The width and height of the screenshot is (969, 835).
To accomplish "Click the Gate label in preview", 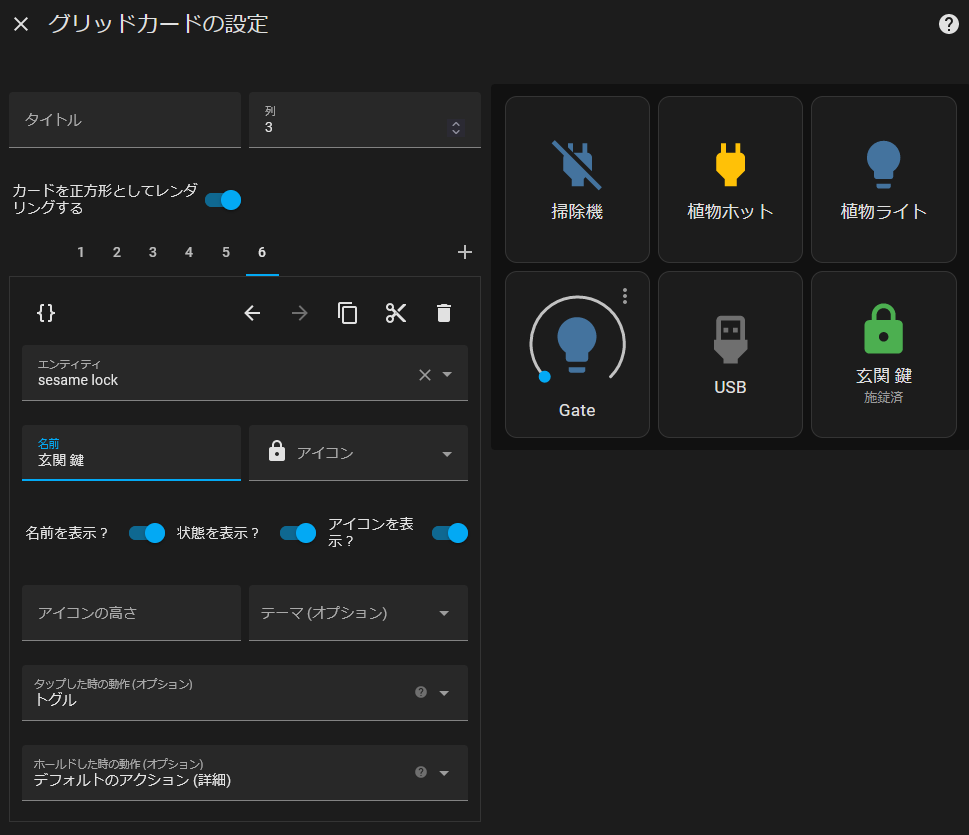I will click(x=577, y=410).
